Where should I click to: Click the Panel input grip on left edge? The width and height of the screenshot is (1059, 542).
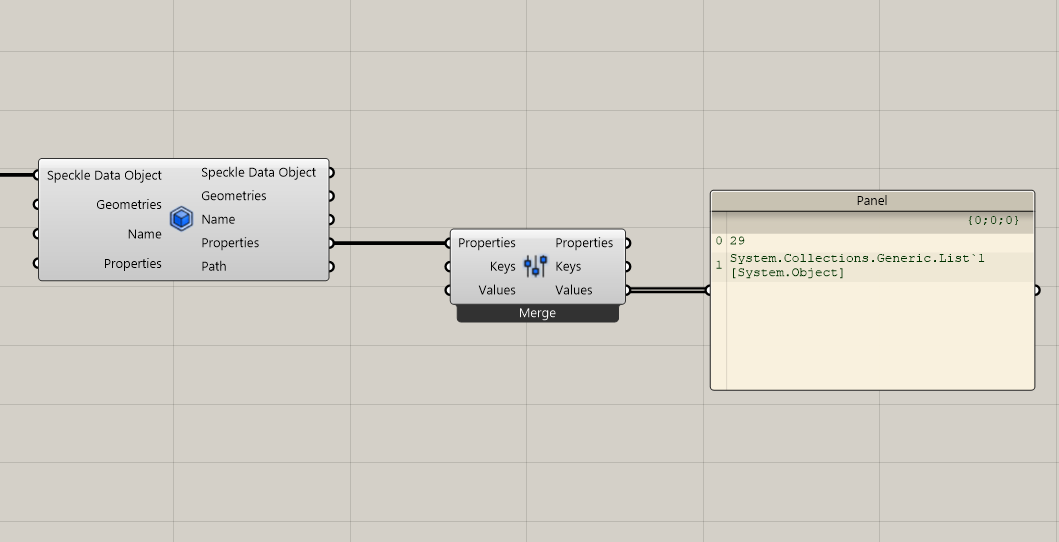(708, 290)
